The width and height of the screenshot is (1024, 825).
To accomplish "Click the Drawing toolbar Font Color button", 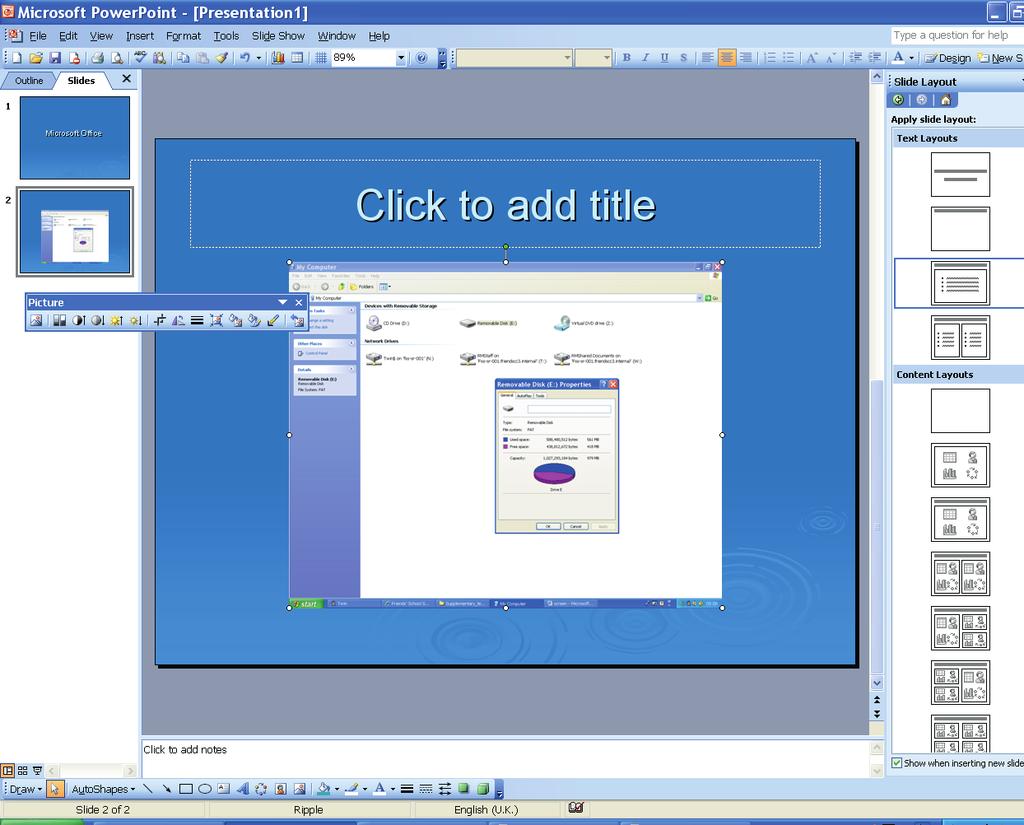I will point(379,789).
